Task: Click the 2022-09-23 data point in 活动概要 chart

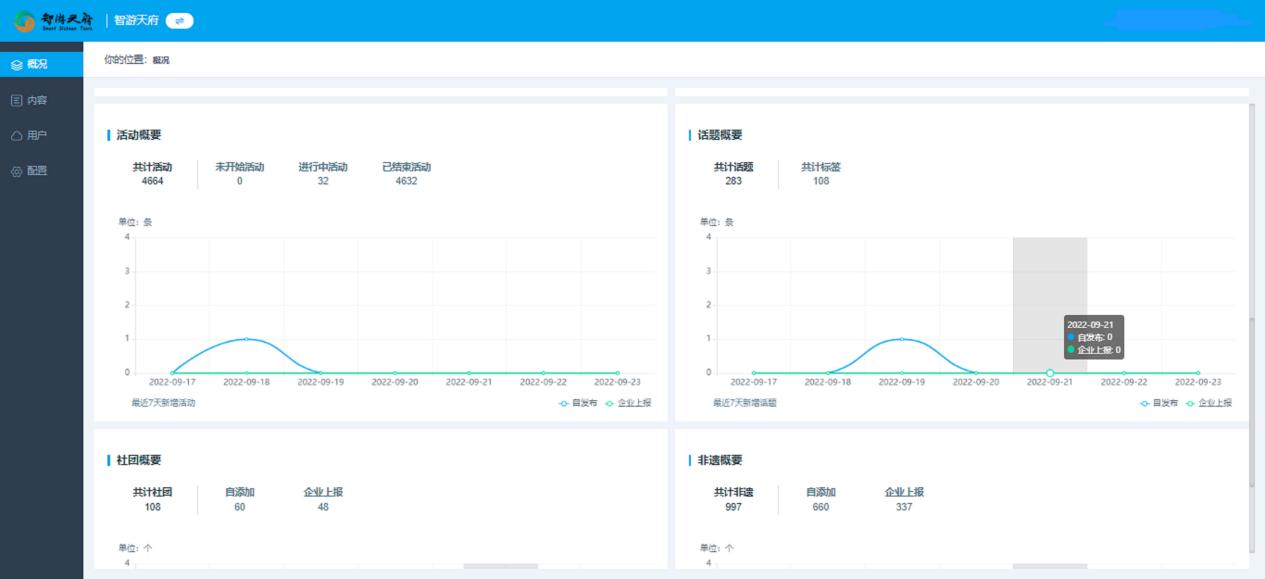Action: point(617,373)
